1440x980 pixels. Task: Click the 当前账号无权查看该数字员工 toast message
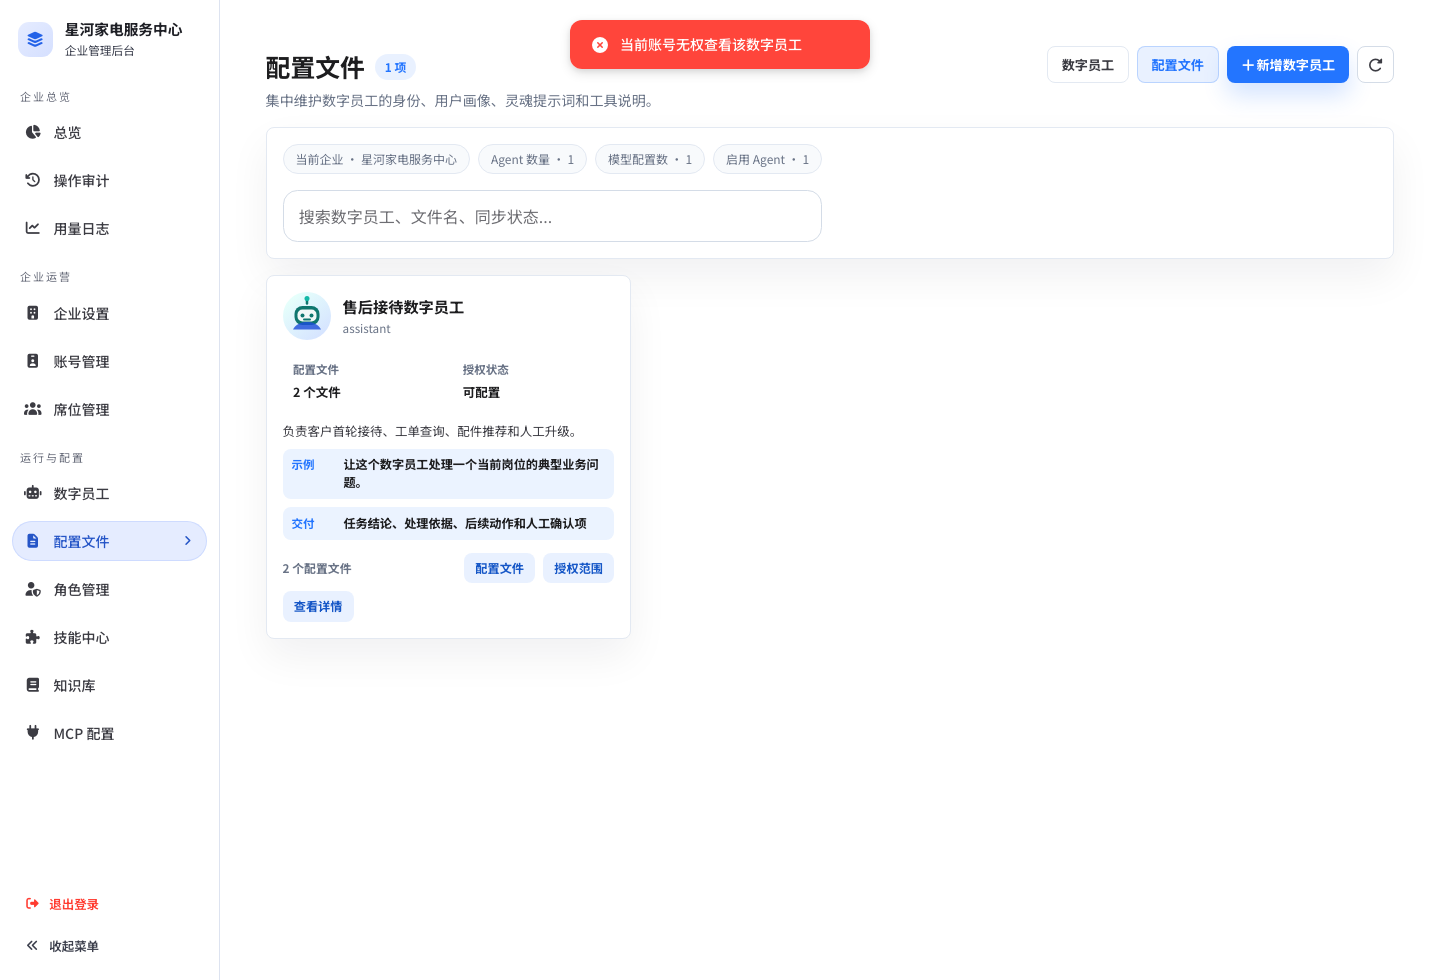[x=711, y=45]
